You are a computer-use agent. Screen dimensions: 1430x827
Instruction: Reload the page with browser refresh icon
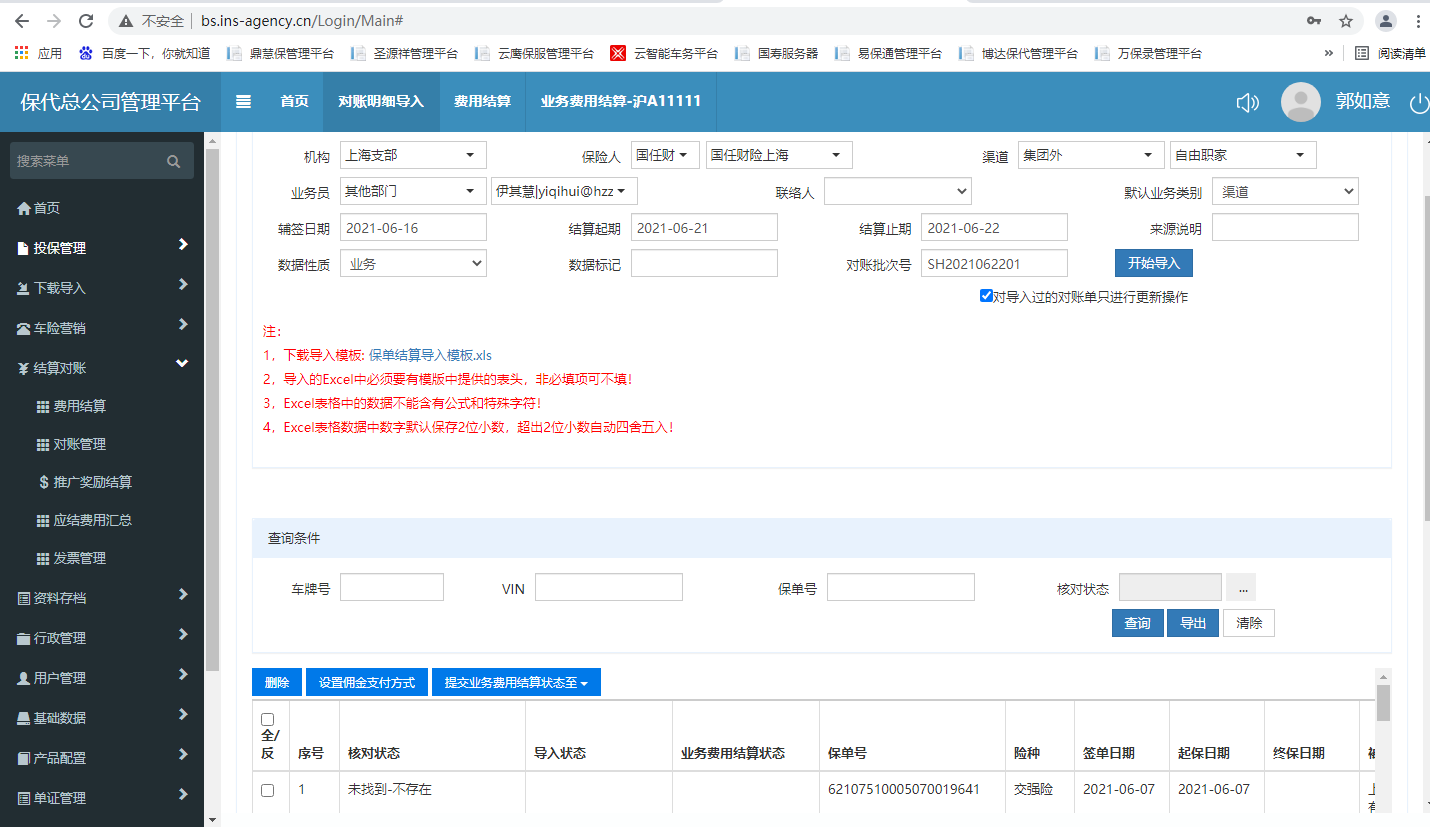click(x=86, y=21)
